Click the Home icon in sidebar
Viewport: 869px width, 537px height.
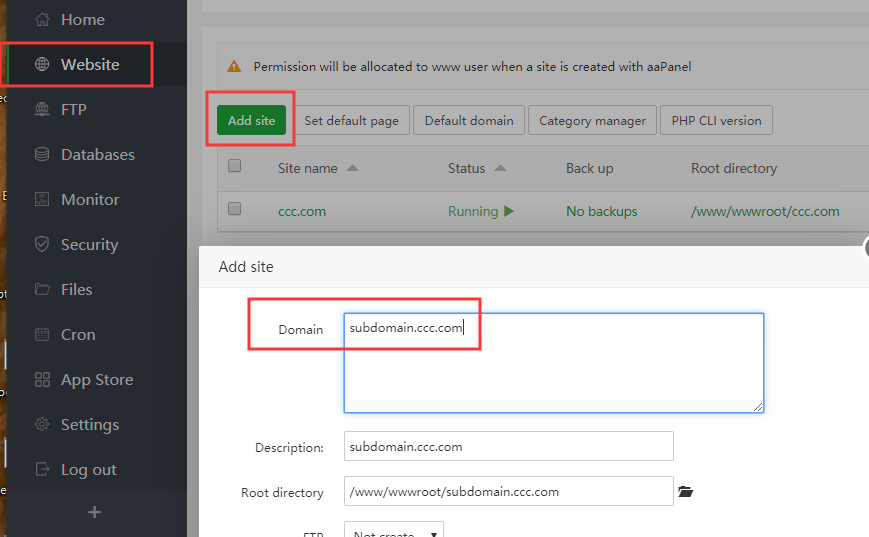(42, 20)
